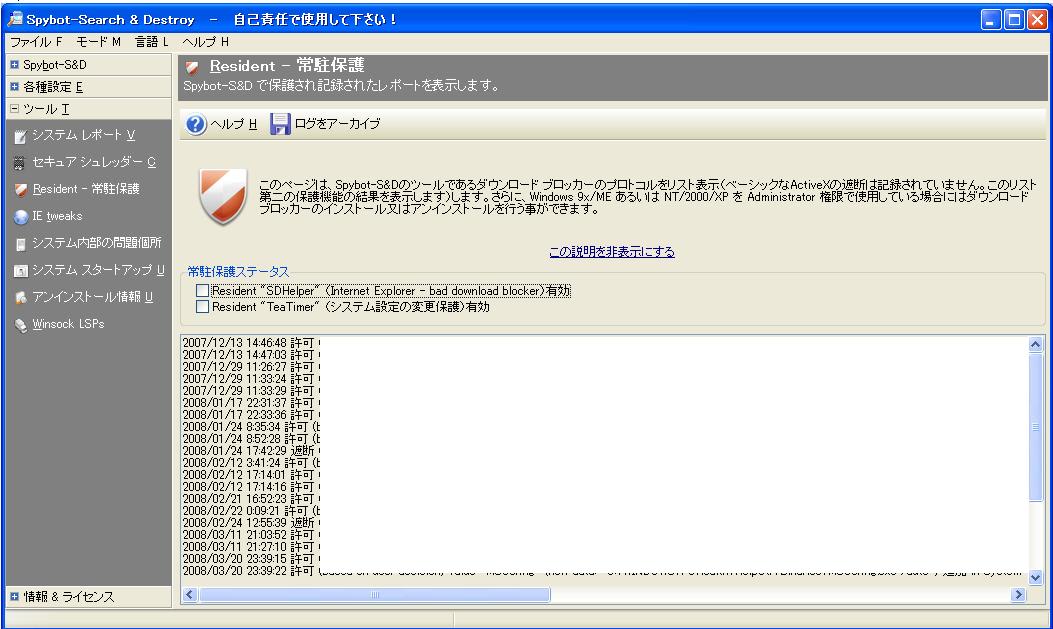
Task: Click the Resident shield icon in sidebar
Action: [21, 190]
